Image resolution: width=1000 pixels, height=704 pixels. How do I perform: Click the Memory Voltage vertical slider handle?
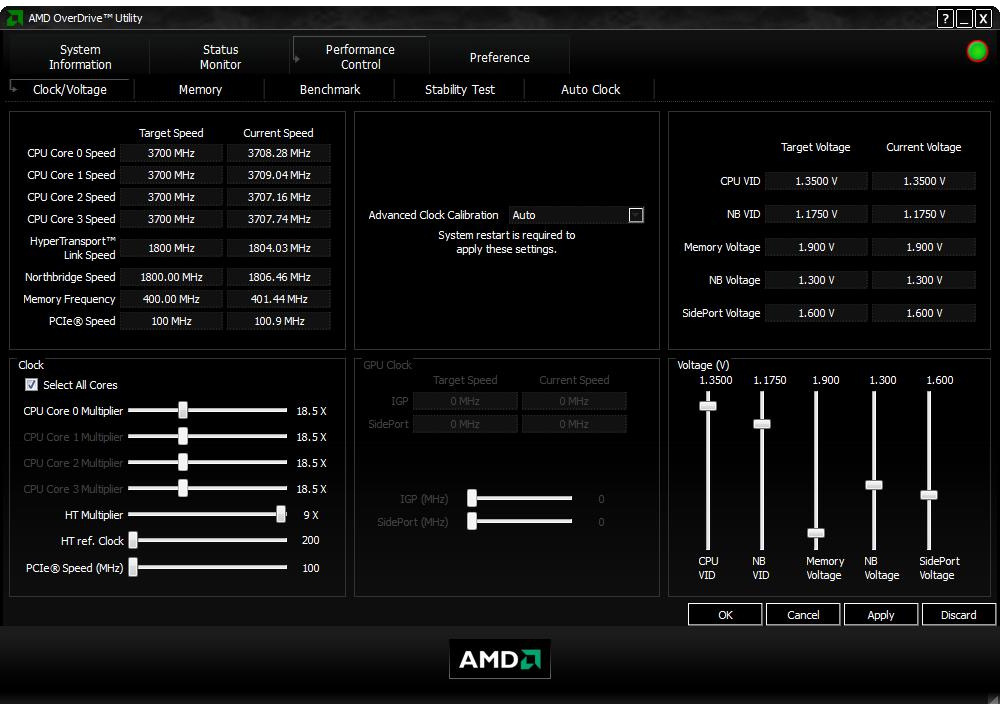816,533
